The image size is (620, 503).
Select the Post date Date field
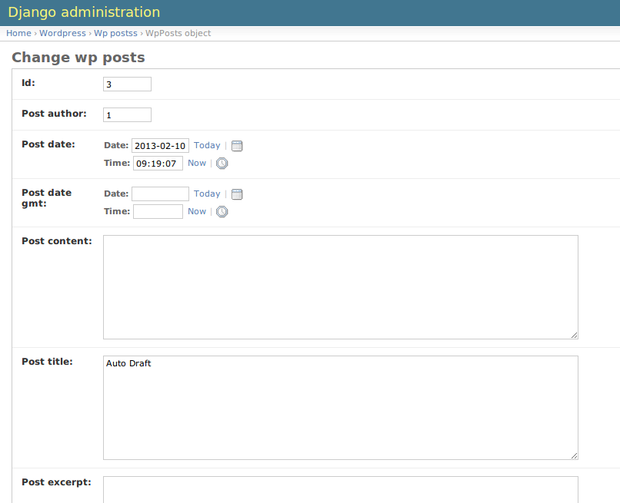(x=160, y=146)
